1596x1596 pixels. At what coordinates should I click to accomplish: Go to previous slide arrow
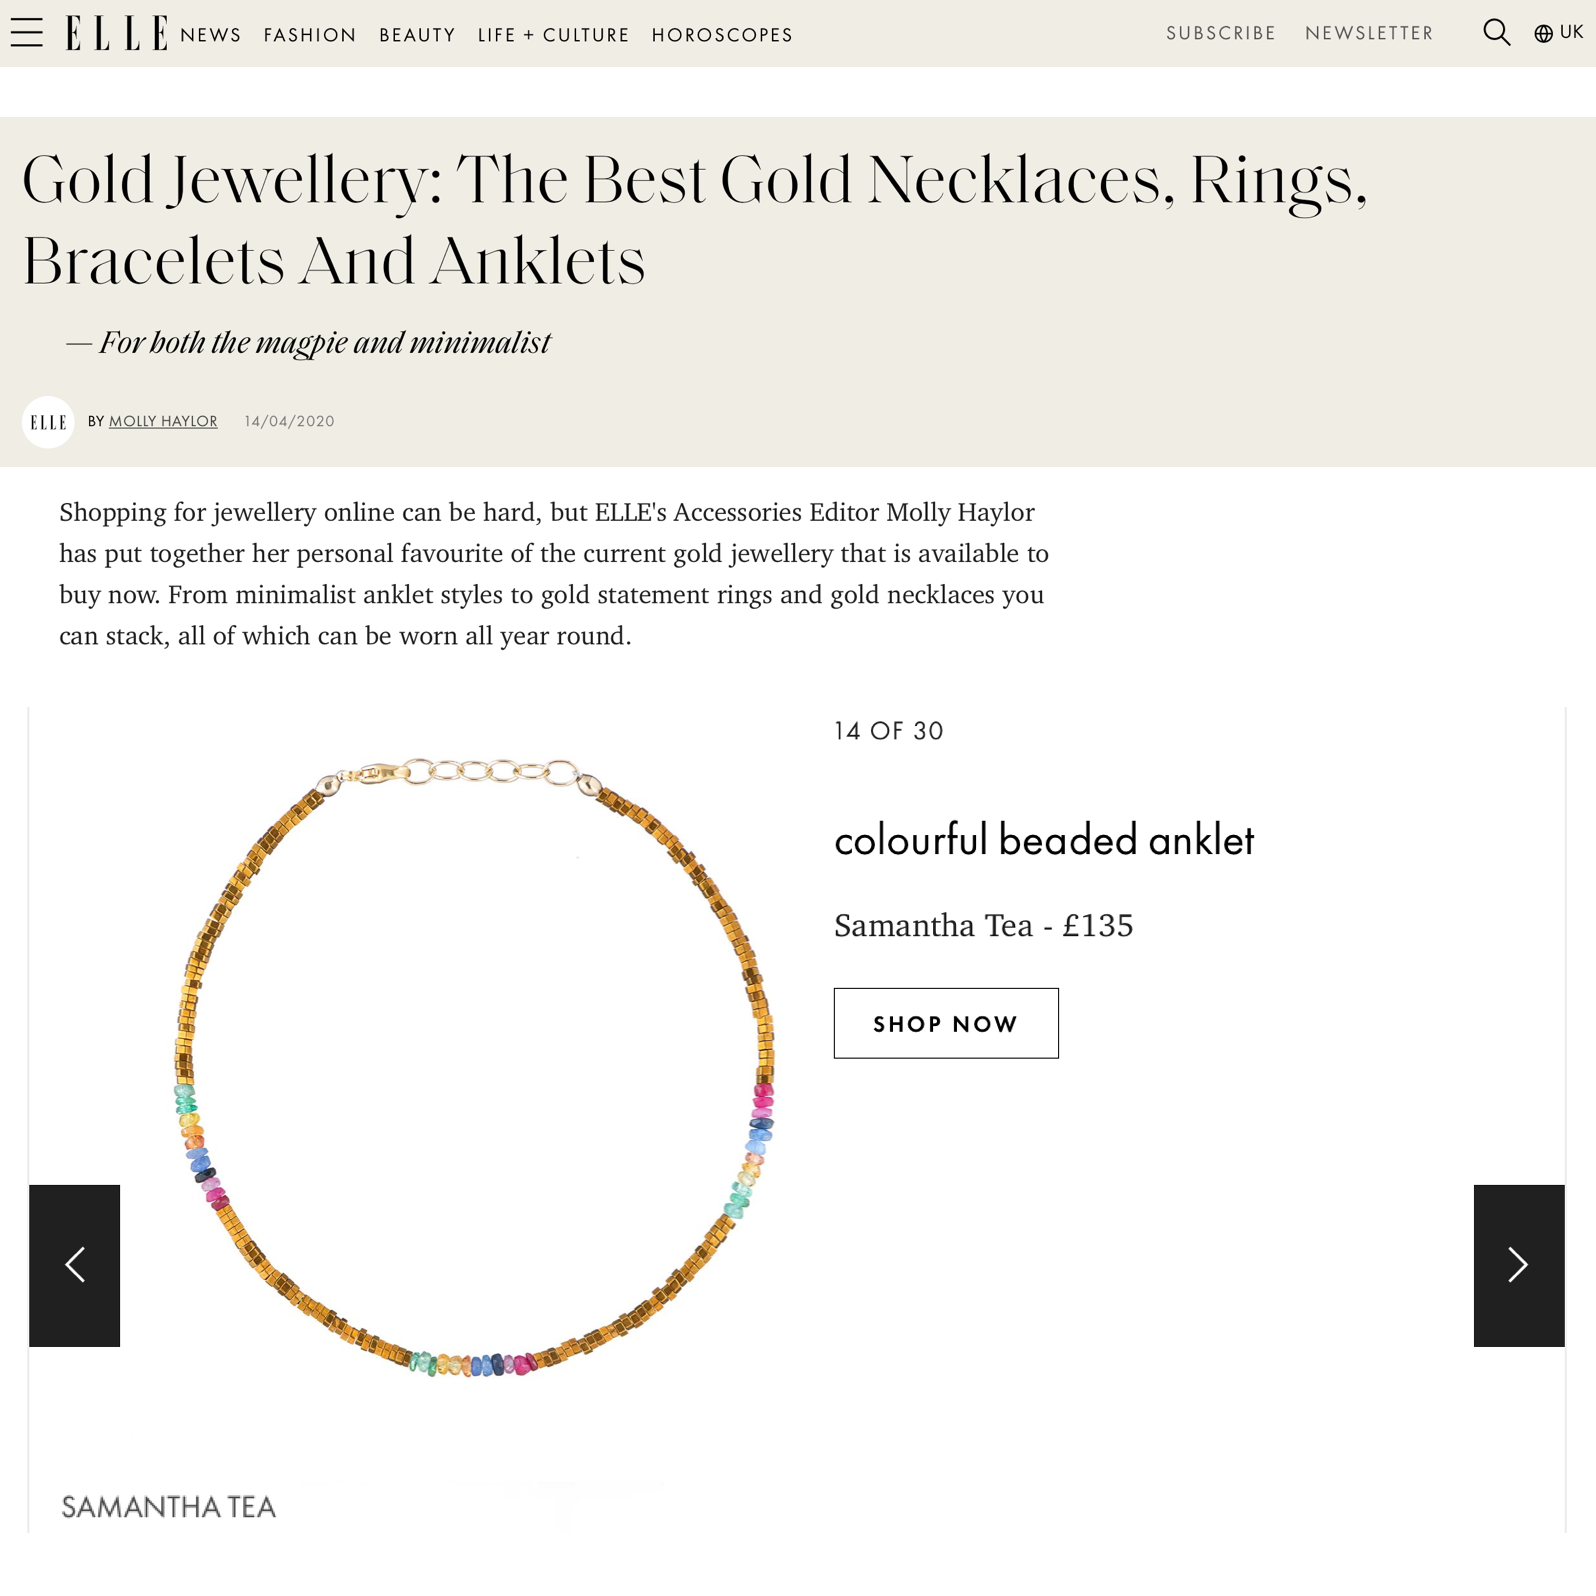click(75, 1265)
